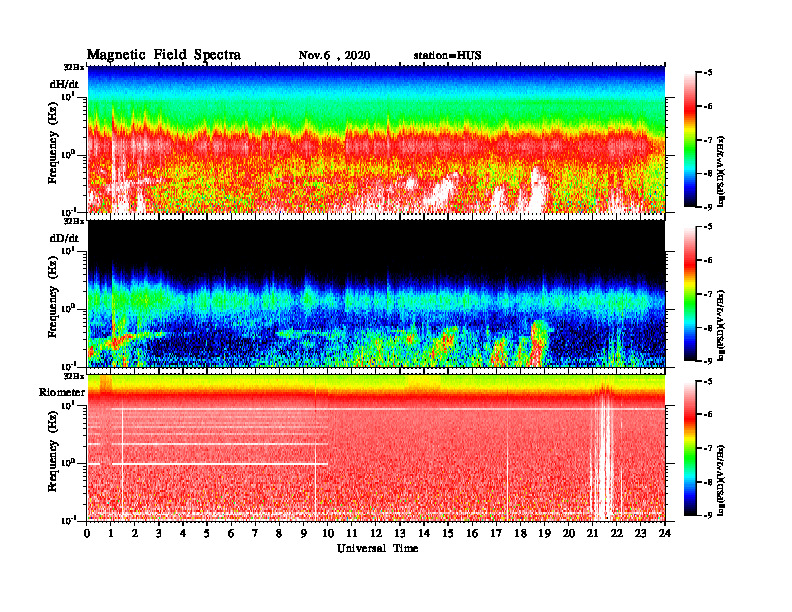The width and height of the screenshot is (792, 612).
Task: Click hour "8" on the Universal Time axis
Action: (x=279, y=534)
